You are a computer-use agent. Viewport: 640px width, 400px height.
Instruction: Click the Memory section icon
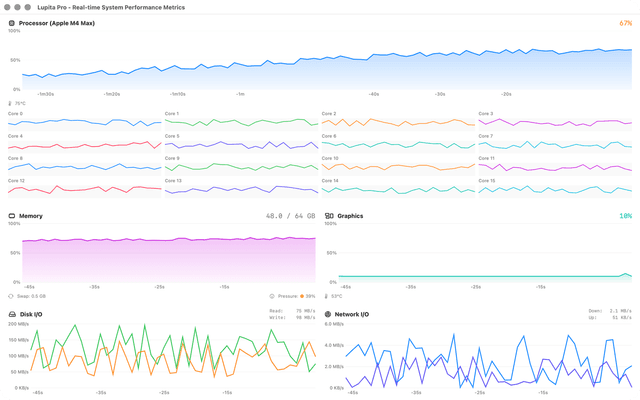click(12, 216)
